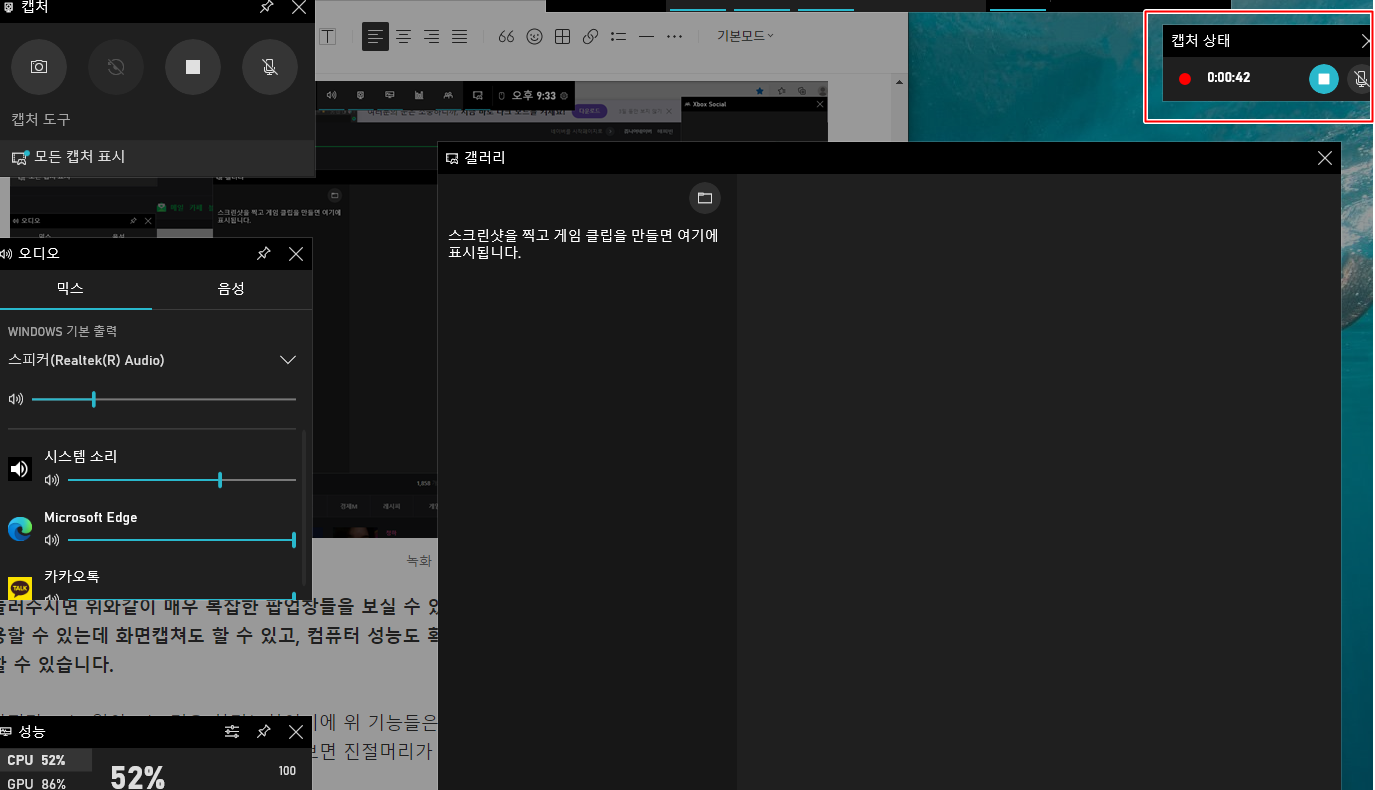
Task: Open the toolbar overflow ellipsis menu
Action: coord(673,36)
